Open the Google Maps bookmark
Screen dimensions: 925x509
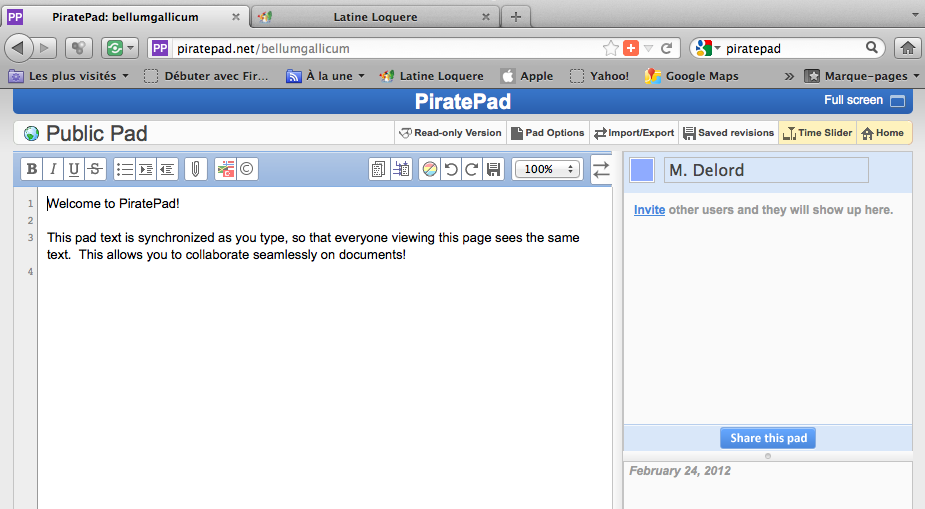(692, 76)
